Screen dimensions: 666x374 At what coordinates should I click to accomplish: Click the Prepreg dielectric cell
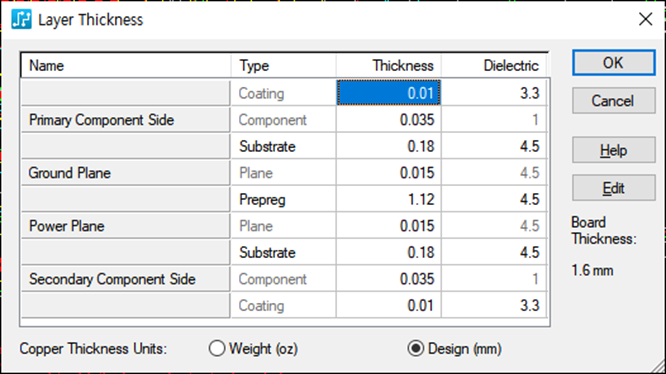tap(494, 200)
